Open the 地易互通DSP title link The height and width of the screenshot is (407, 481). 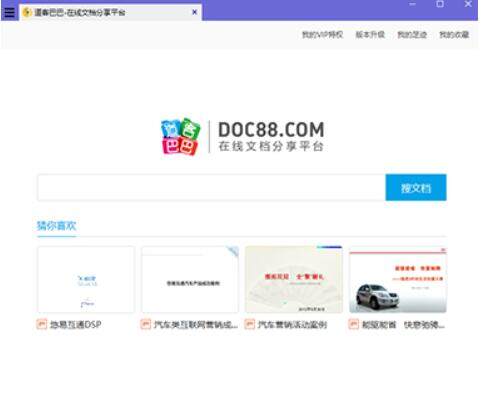[x=76, y=324]
